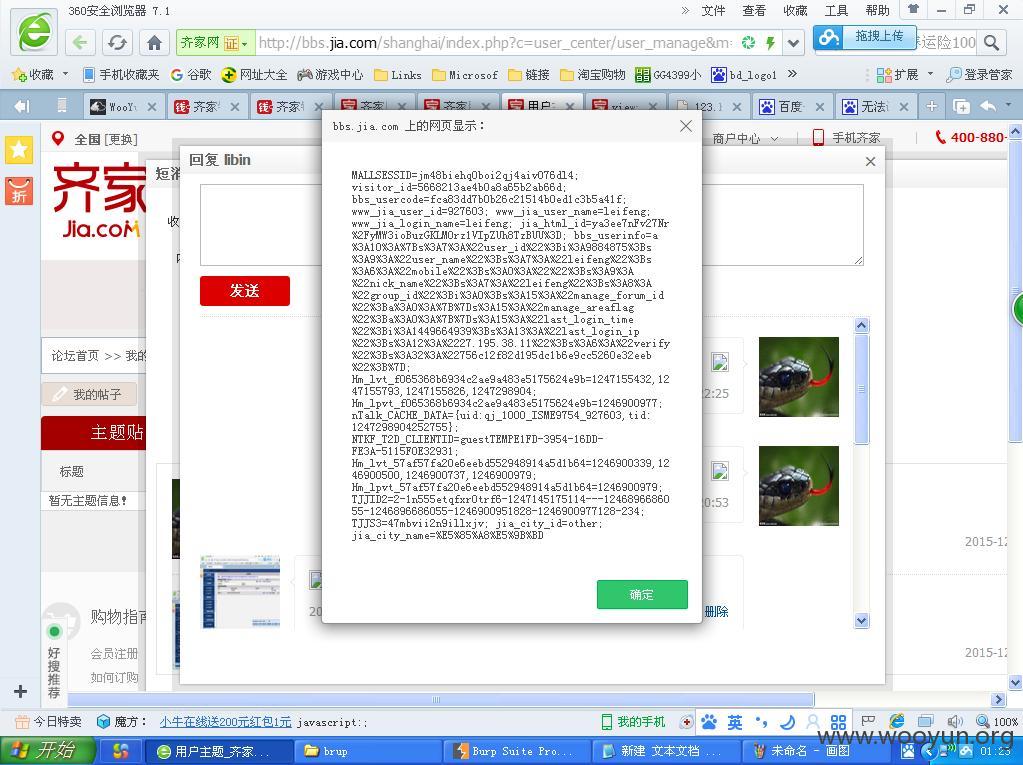Viewport: 1023px width, 765px height.
Task: Open the 文件 menu
Action: tap(713, 10)
